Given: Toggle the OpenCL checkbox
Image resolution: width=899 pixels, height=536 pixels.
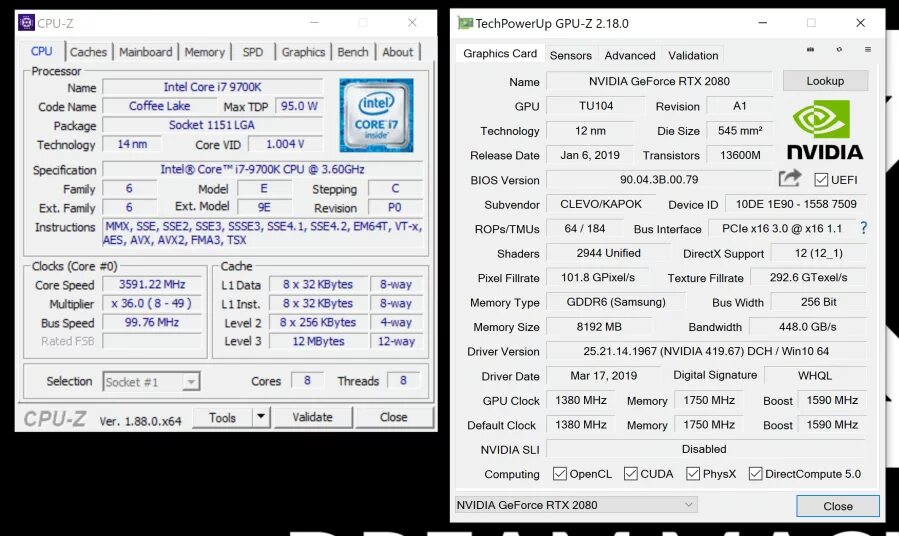Looking at the screenshot, I should 560,474.
